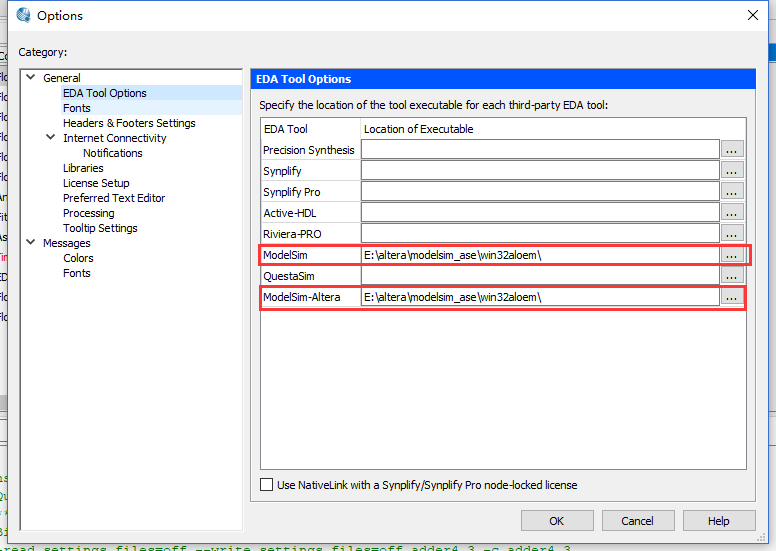Click the Riviera-PRO tool label
The image size is (776, 551).
click(x=292, y=234)
